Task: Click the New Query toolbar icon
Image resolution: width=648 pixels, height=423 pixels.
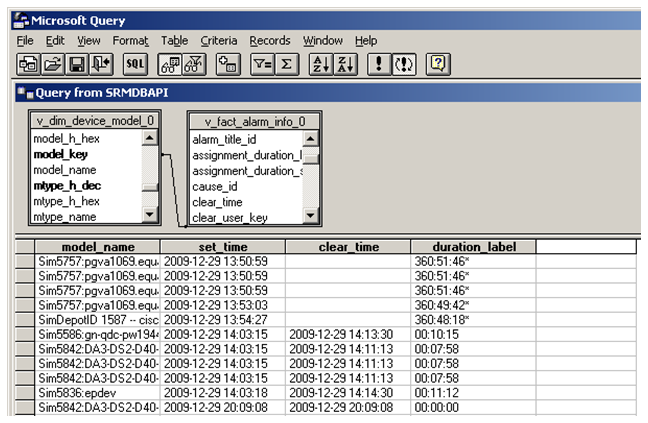Action: [29, 64]
